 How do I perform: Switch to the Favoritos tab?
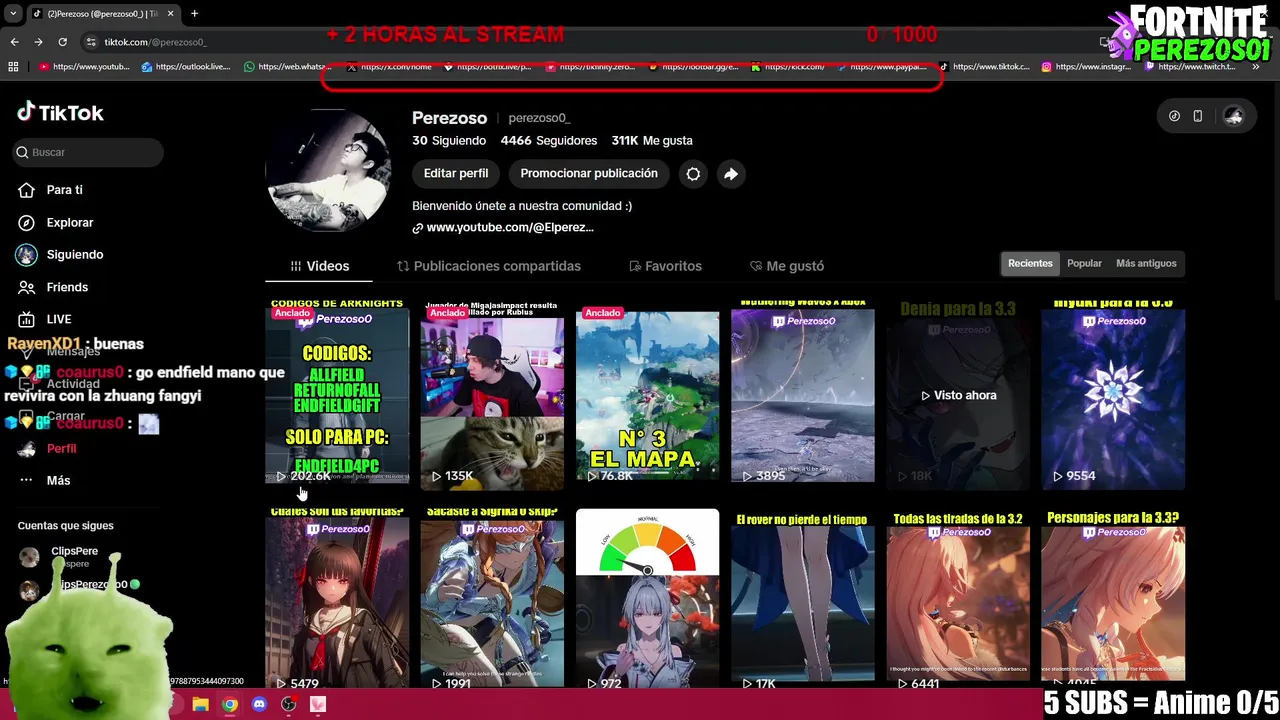pos(665,266)
